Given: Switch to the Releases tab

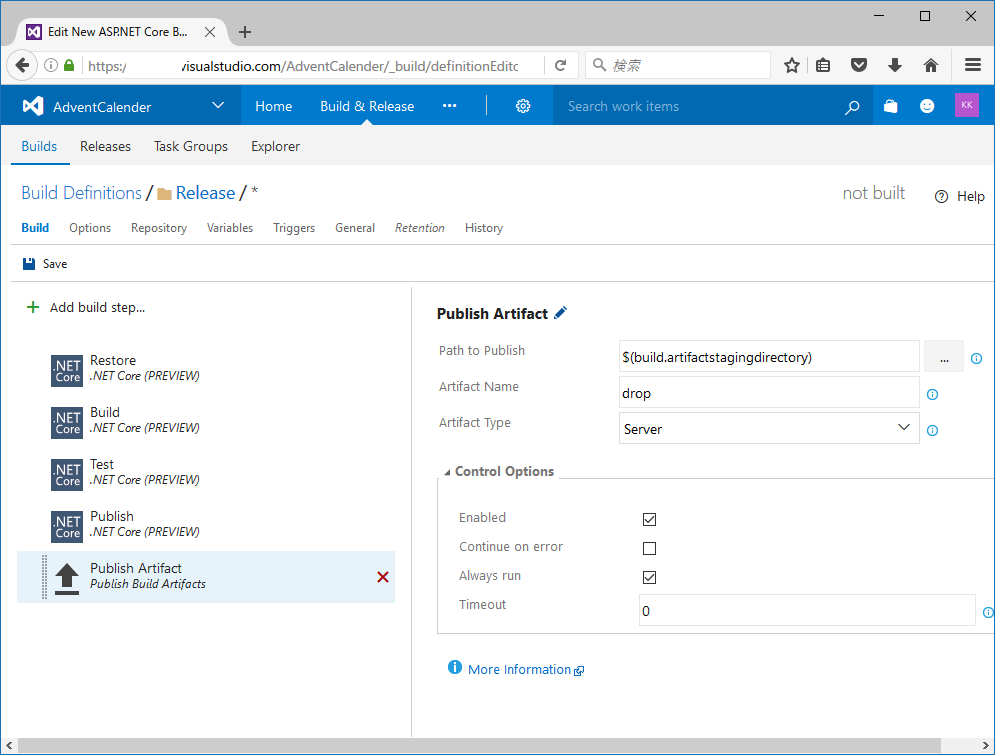Looking at the screenshot, I should (x=105, y=147).
